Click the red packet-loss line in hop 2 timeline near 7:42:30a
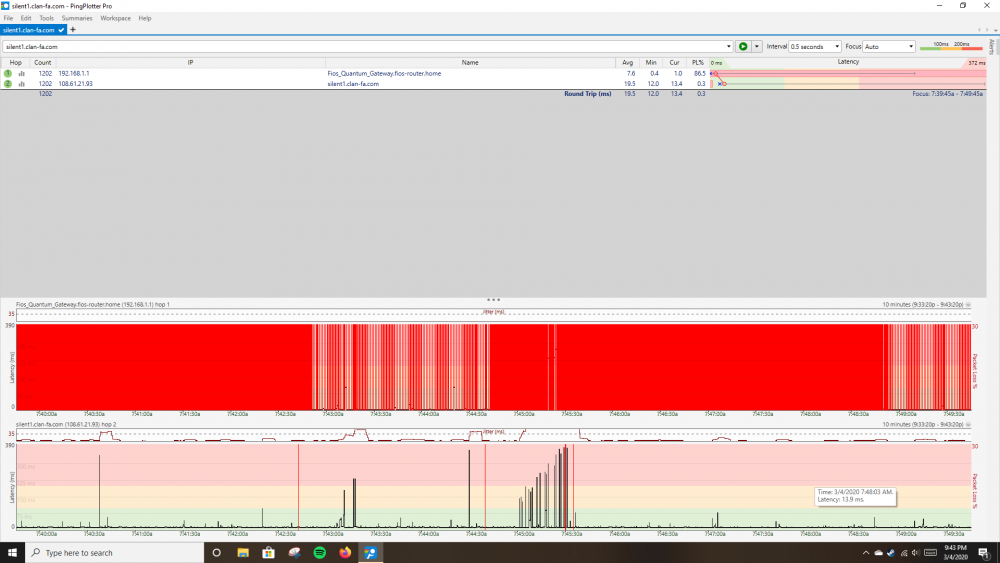Viewport: 1000px width, 563px height. pyautogui.click(x=298, y=486)
